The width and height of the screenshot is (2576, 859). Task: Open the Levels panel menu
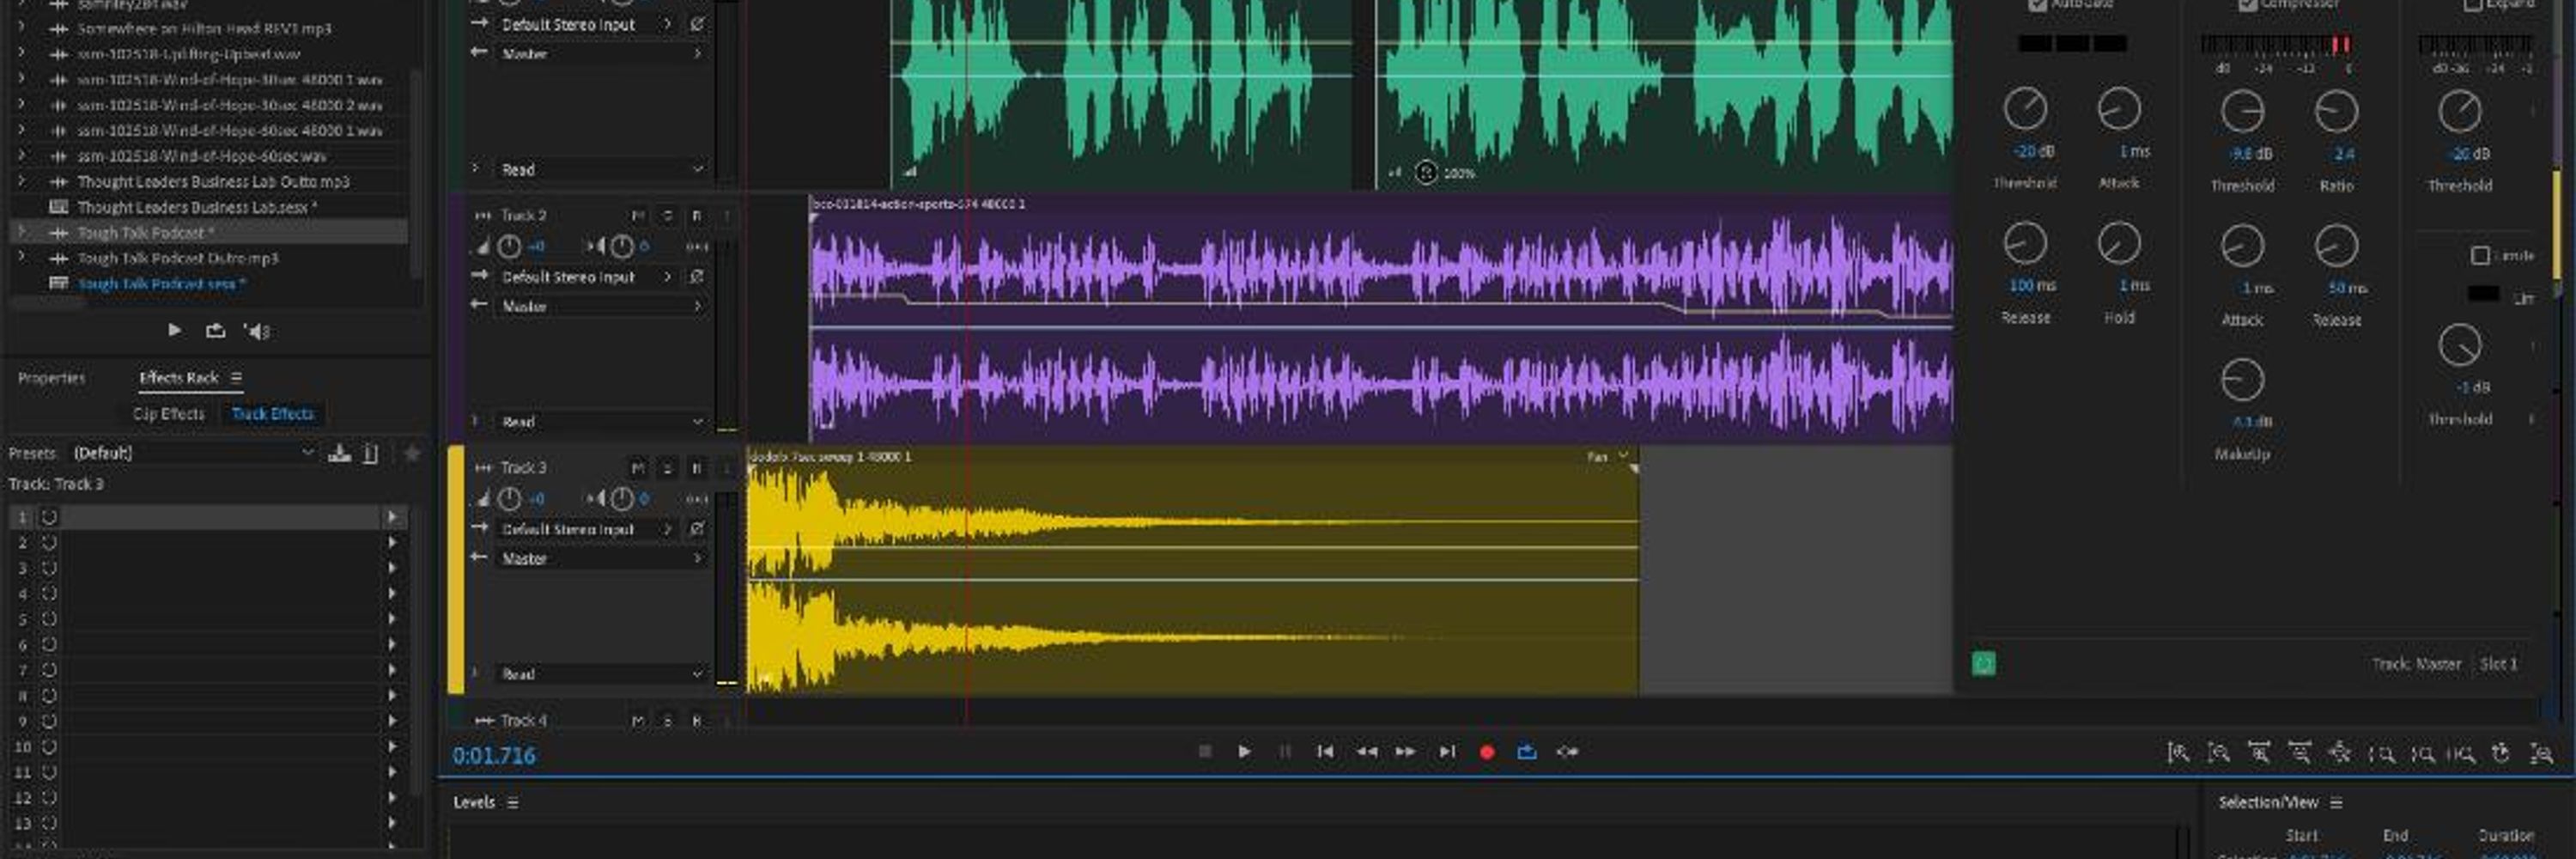(513, 802)
